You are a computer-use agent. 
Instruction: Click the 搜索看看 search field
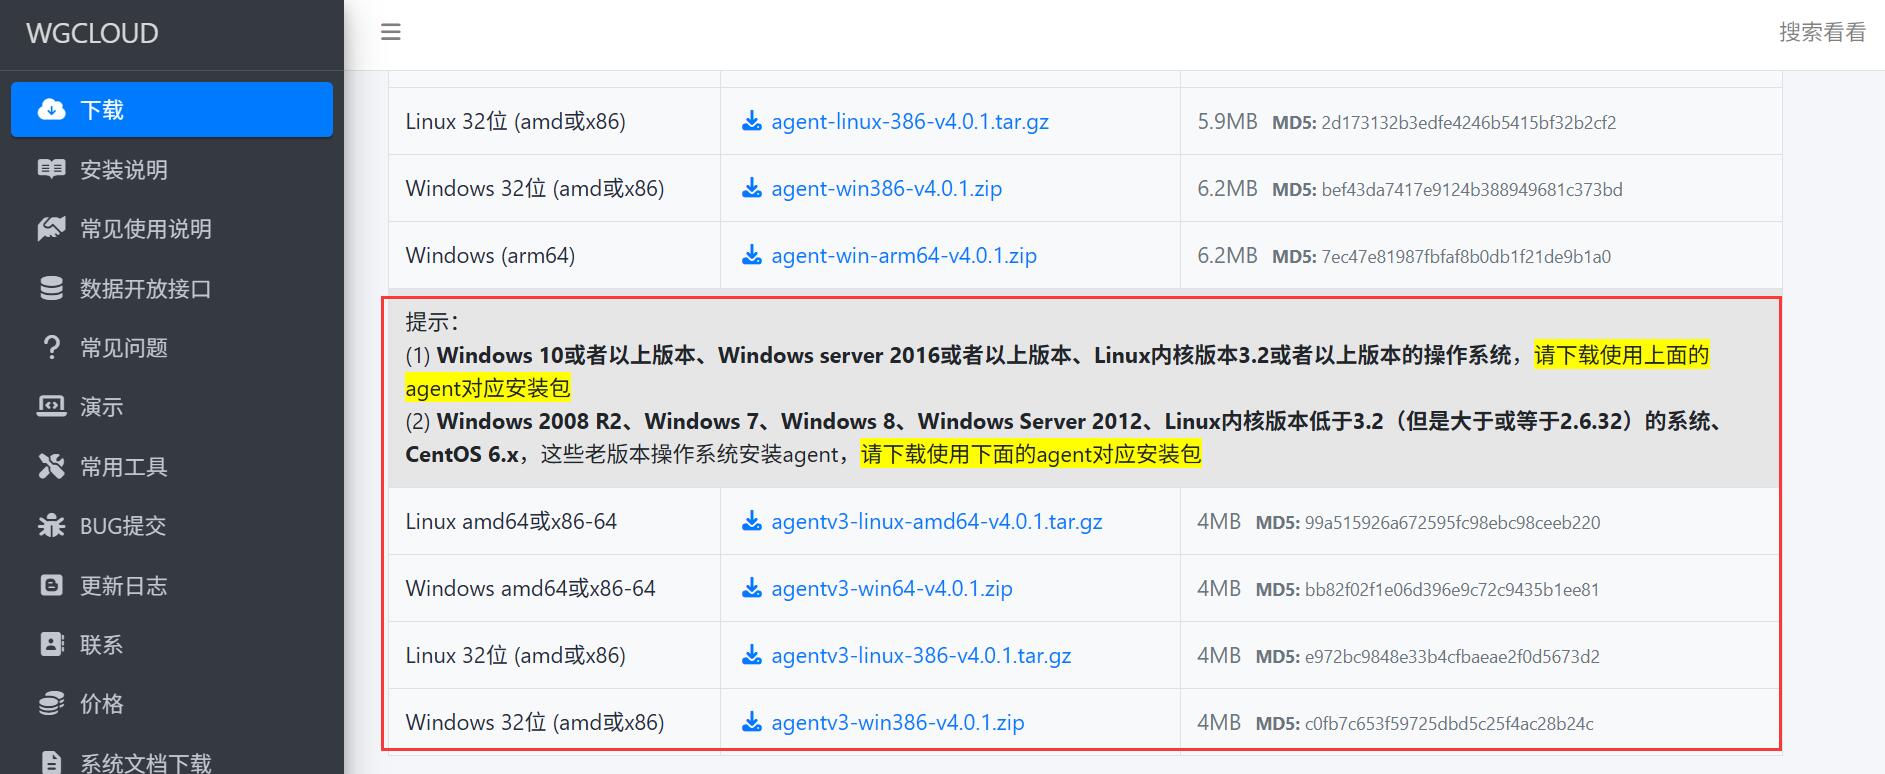point(1822,32)
